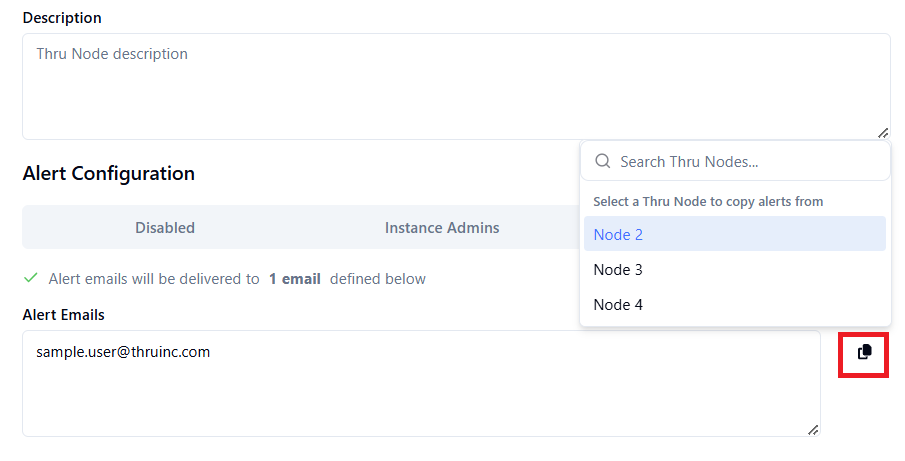Click the "defined below" text

(x=378, y=279)
